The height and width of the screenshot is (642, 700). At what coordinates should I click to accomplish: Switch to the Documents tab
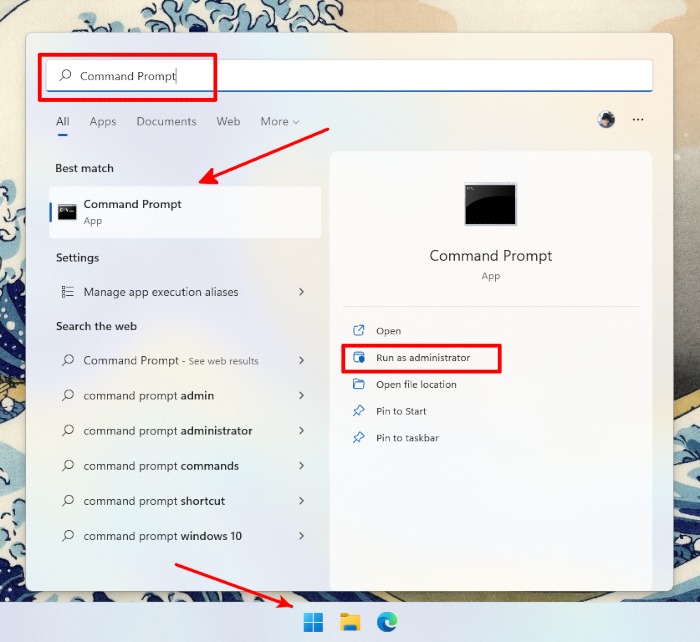pos(166,121)
